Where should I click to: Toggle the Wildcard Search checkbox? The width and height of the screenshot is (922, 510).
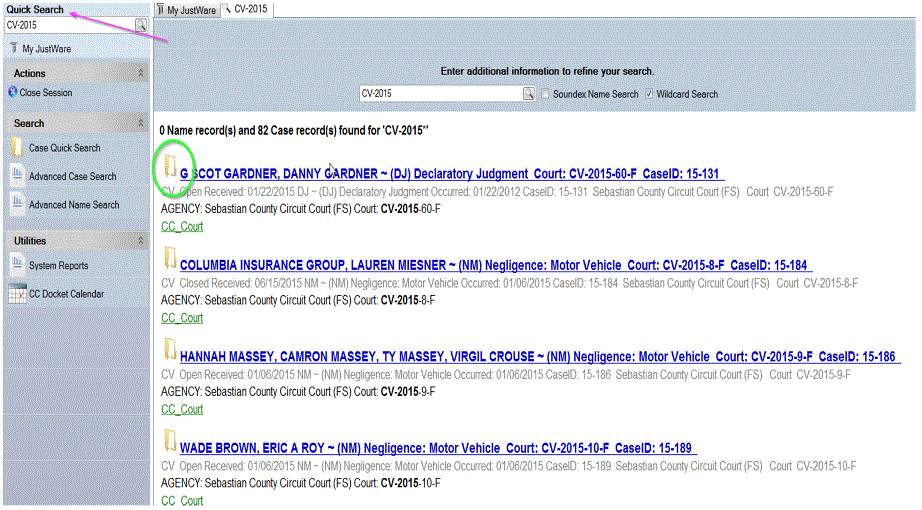pos(650,94)
